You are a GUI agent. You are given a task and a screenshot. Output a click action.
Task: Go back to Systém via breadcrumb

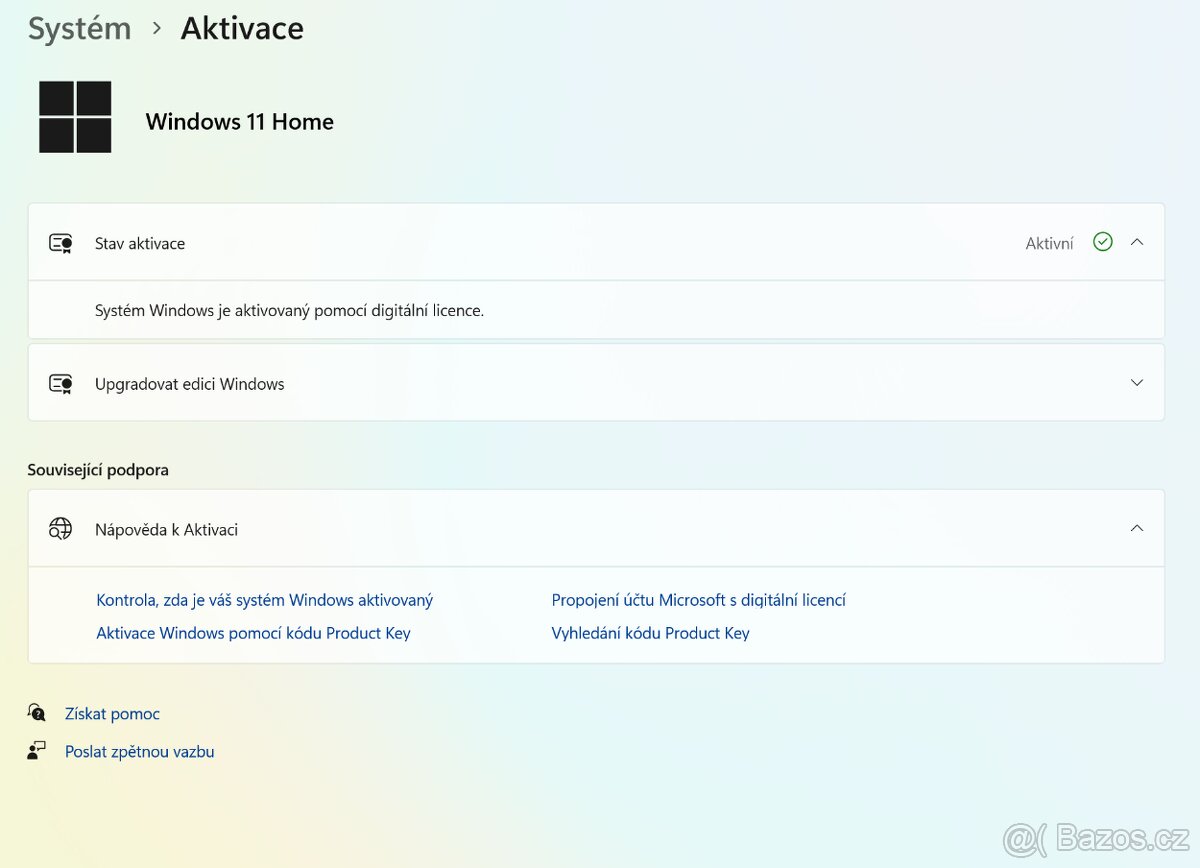pos(79,29)
